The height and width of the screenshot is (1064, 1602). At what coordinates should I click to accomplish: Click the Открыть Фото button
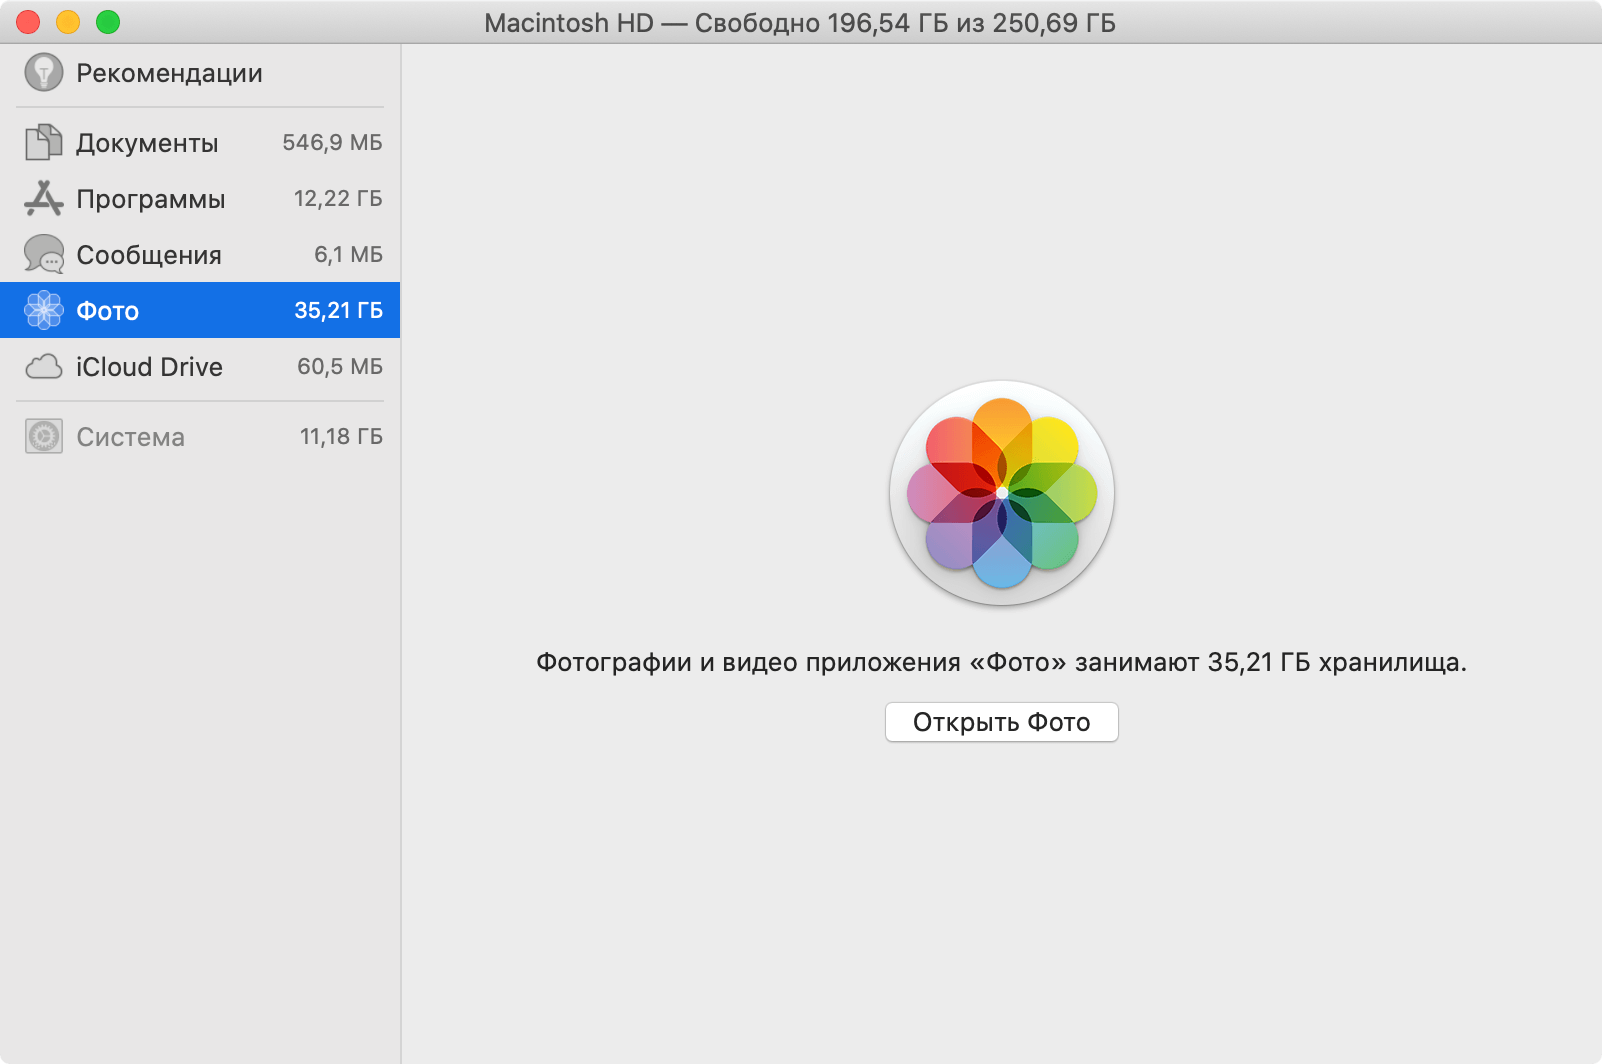pyautogui.click(x=1001, y=722)
